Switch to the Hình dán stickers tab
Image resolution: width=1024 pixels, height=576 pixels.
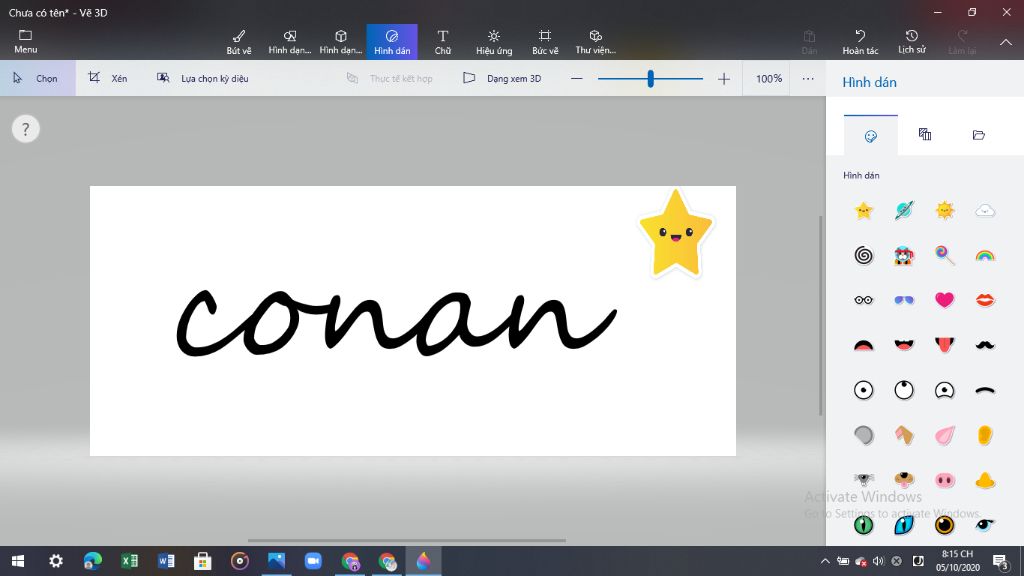click(392, 42)
